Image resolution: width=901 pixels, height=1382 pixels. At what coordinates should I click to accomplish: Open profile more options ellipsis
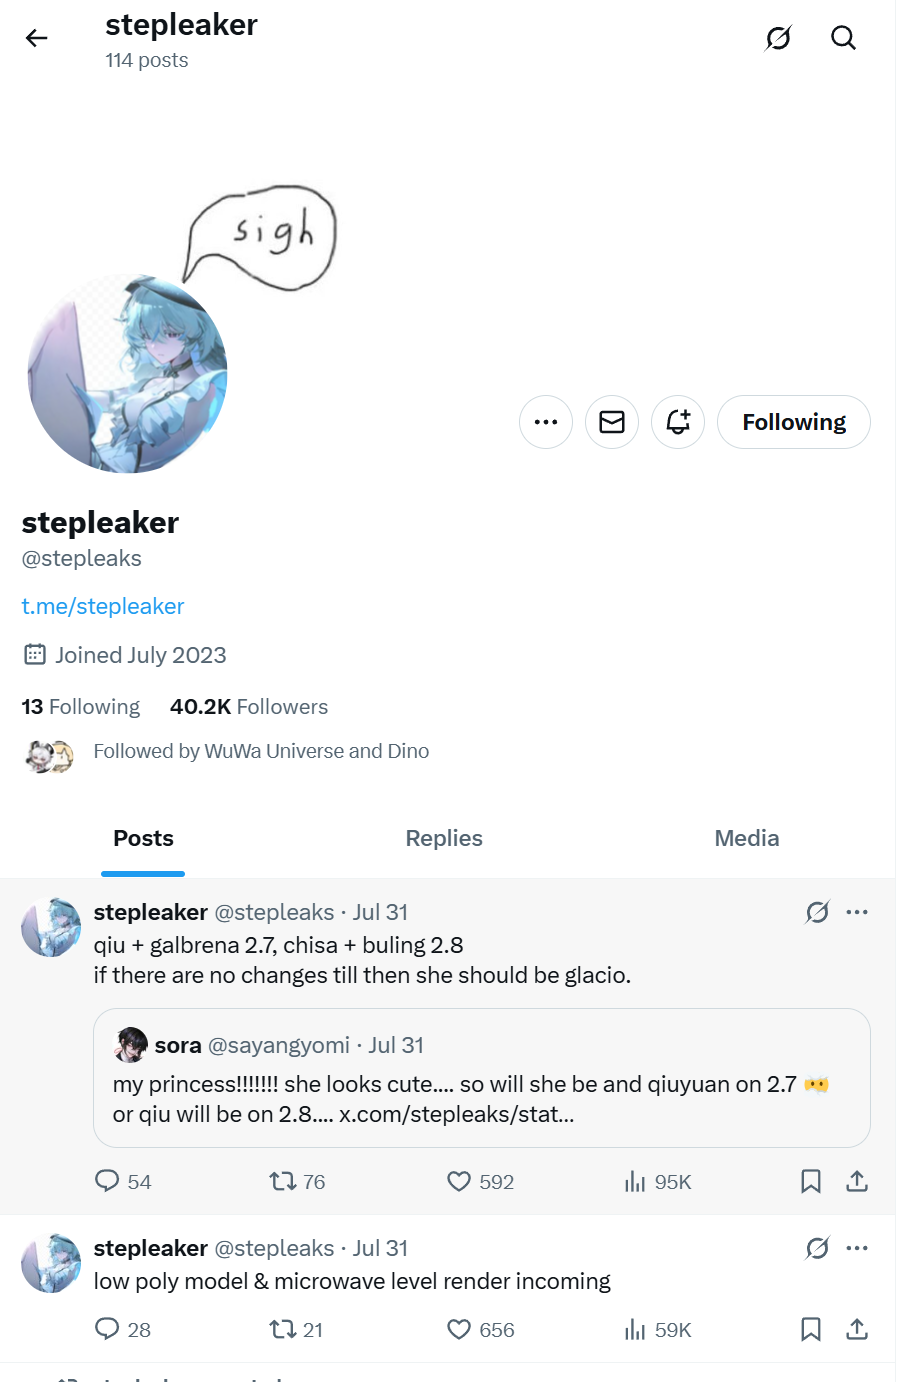coord(546,422)
